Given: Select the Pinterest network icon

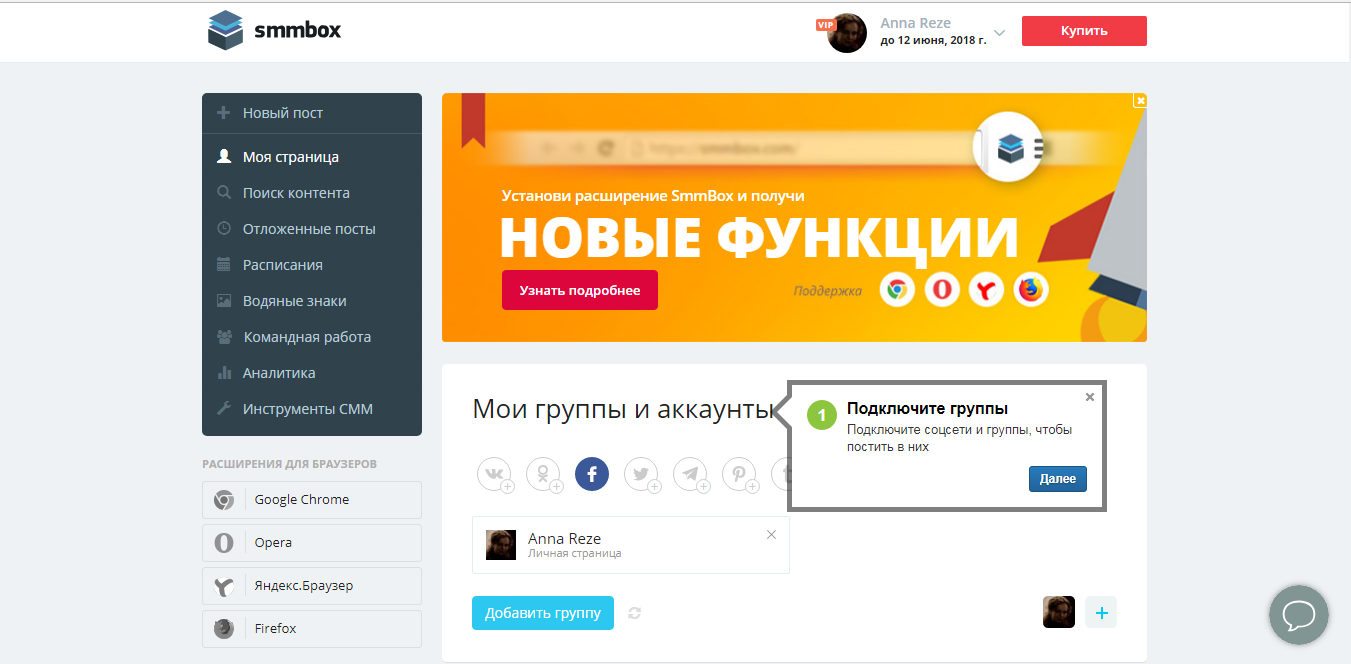Looking at the screenshot, I should [x=739, y=474].
